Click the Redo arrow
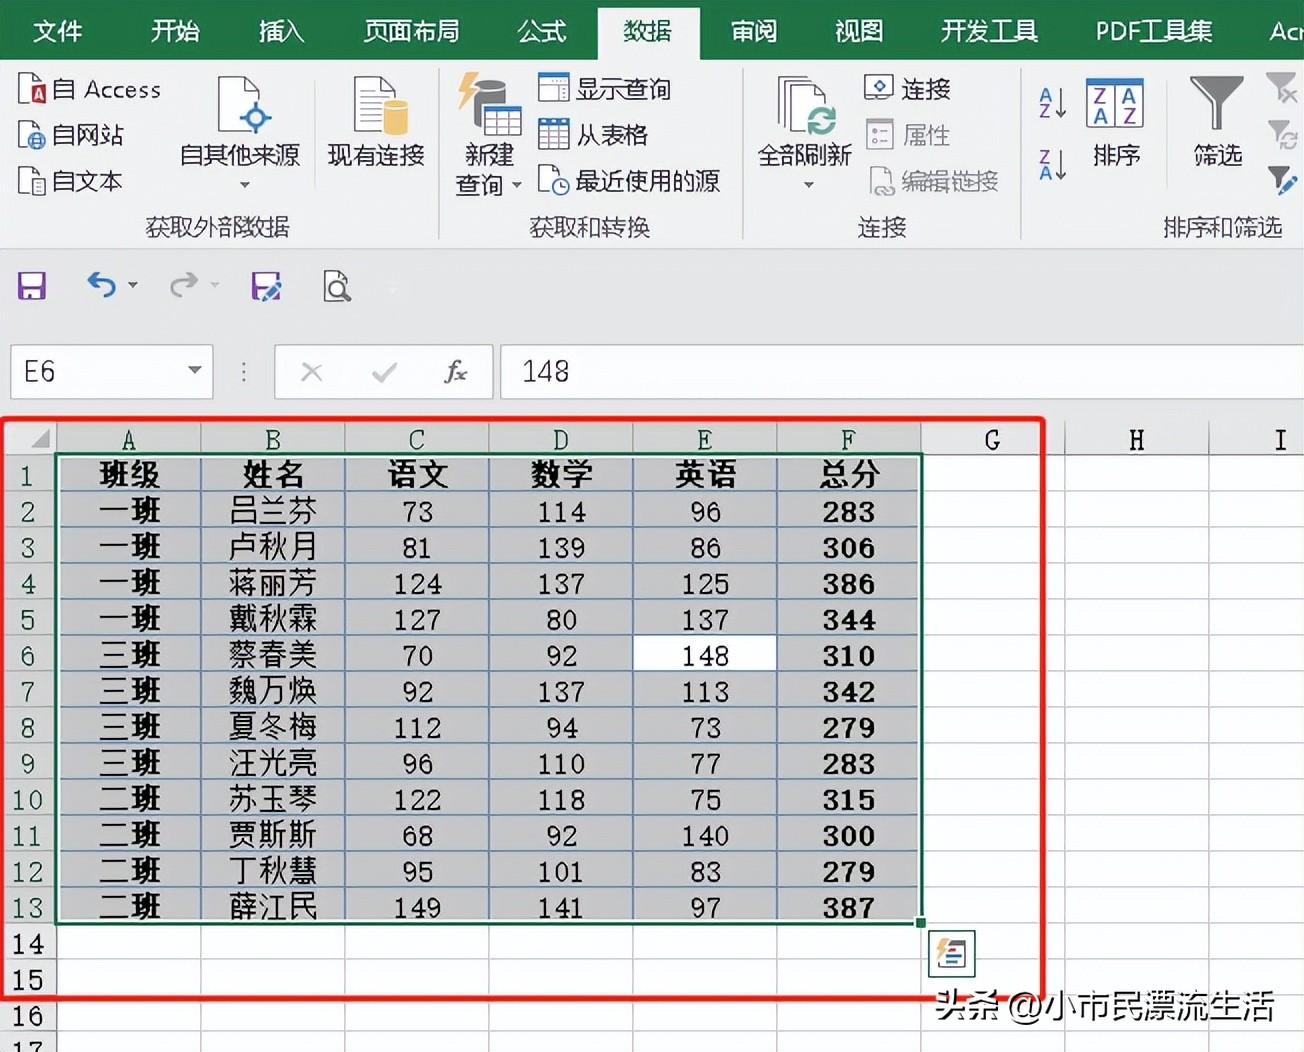Image resolution: width=1304 pixels, height=1052 pixels. point(183,286)
